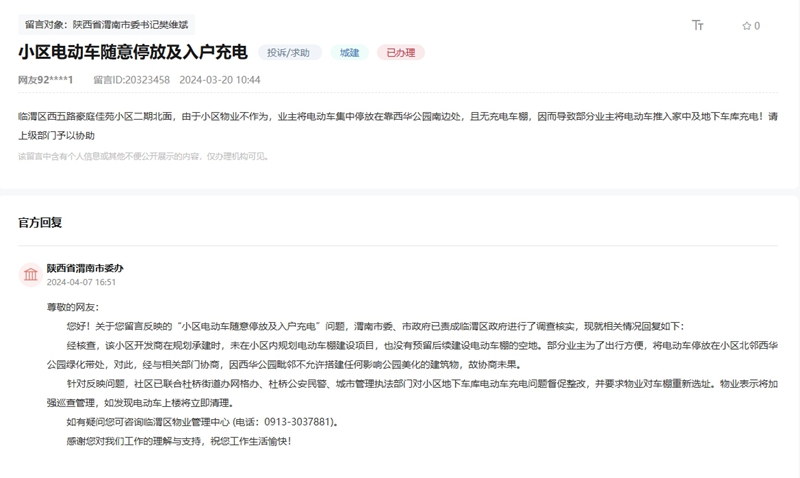
Task: Click the official institution building avatar icon
Action: (x=31, y=274)
